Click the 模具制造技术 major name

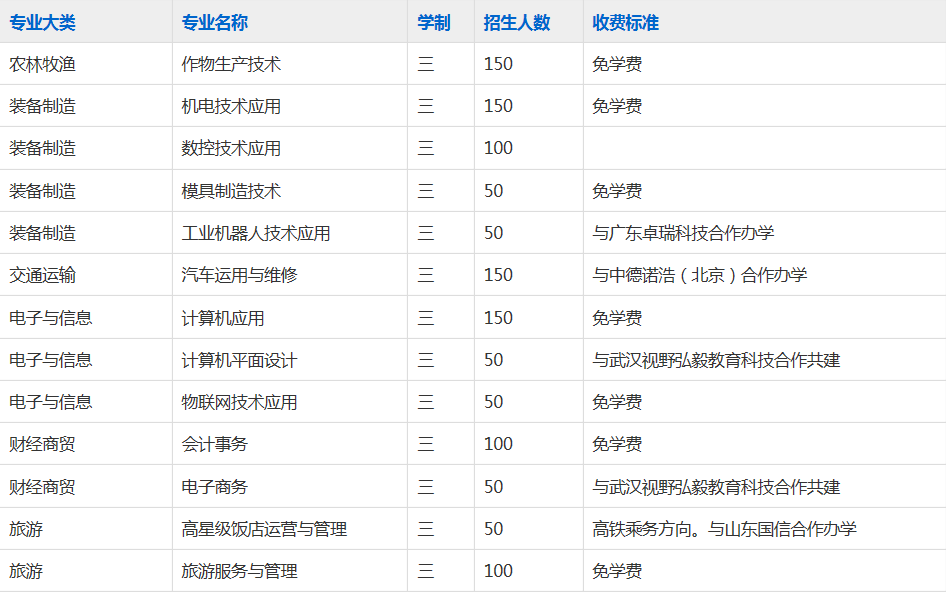[x=231, y=191]
